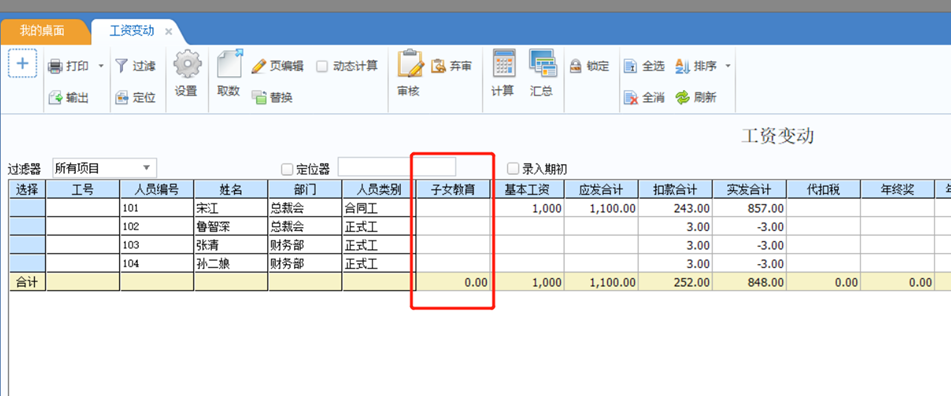Screen dimensions: 951x396
Task: Click the 实发合计 column header
Action: tap(750, 190)
